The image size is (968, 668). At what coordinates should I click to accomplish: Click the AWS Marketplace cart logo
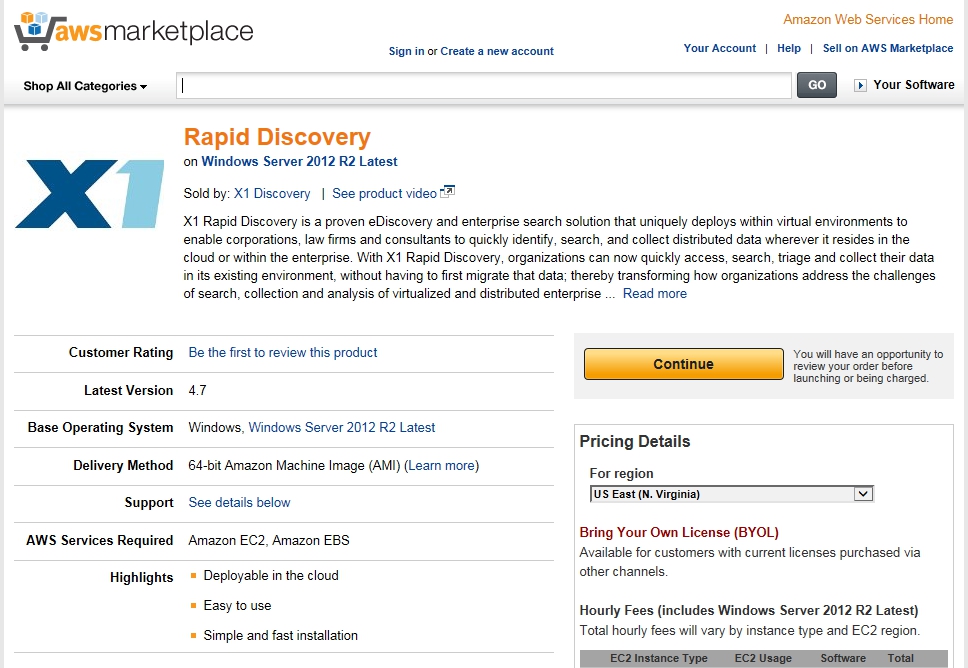point(133,31)
